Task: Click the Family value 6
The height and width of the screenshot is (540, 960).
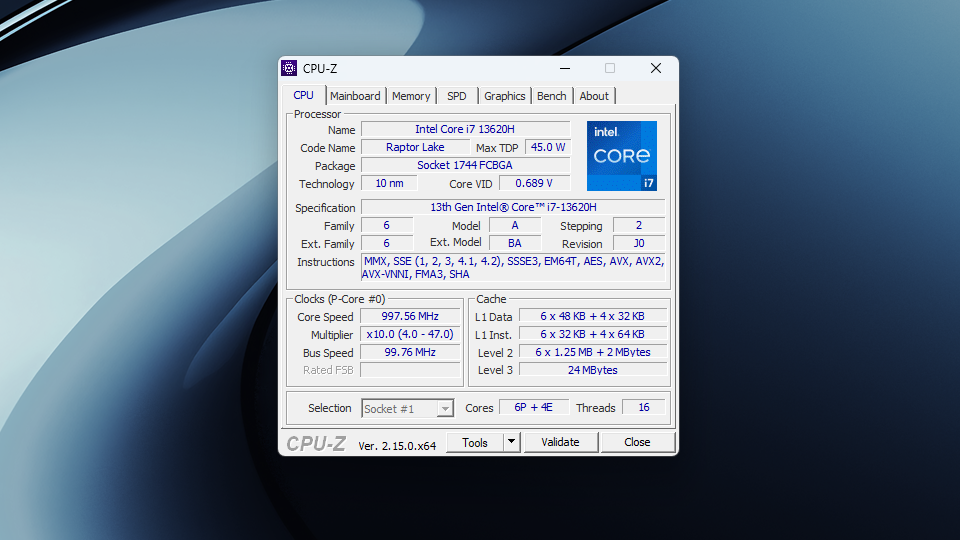Action: click(x=386, y=225)
